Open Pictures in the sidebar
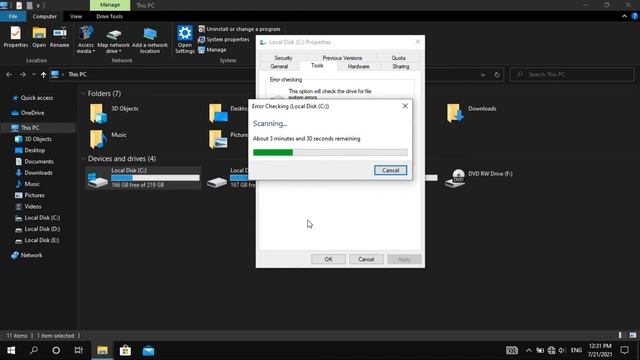Image resolution: width=640 pixels, height=360 pixels. (30, 196)
